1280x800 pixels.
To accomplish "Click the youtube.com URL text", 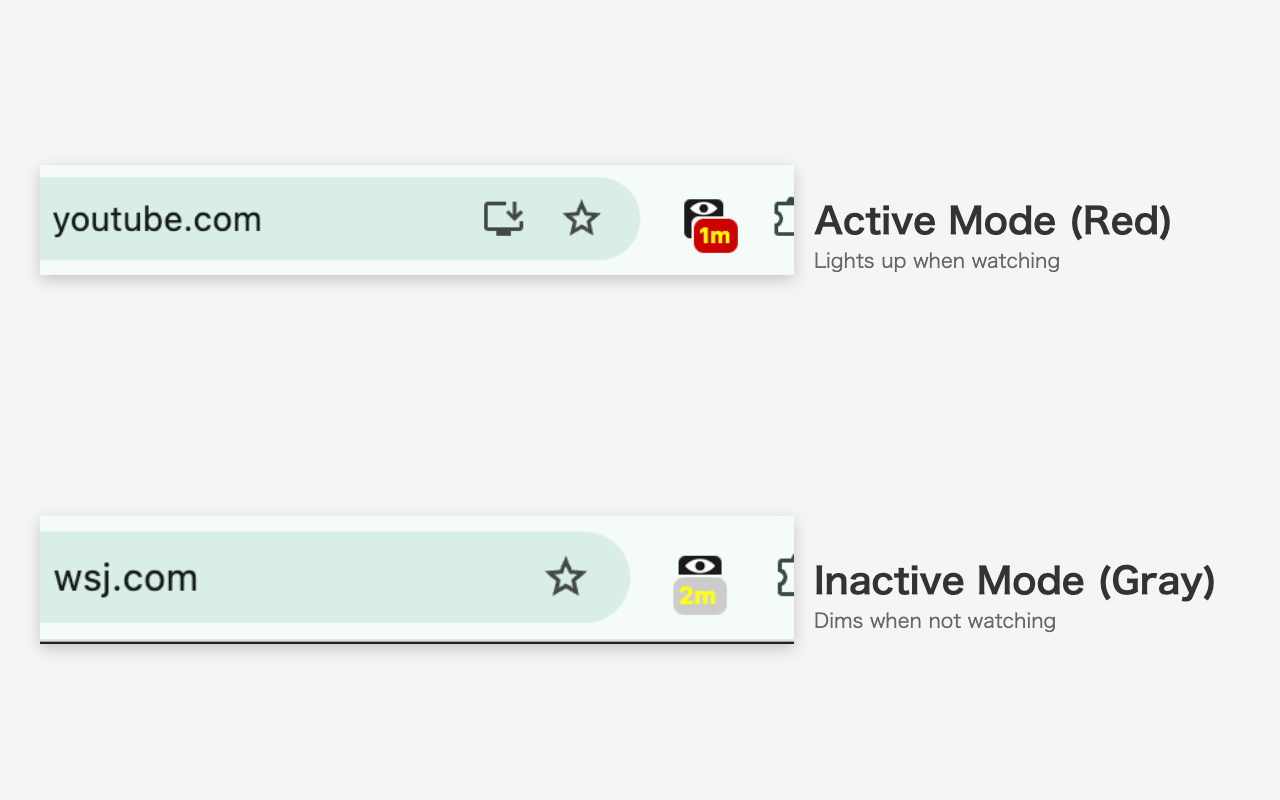I will pos(157,219).
